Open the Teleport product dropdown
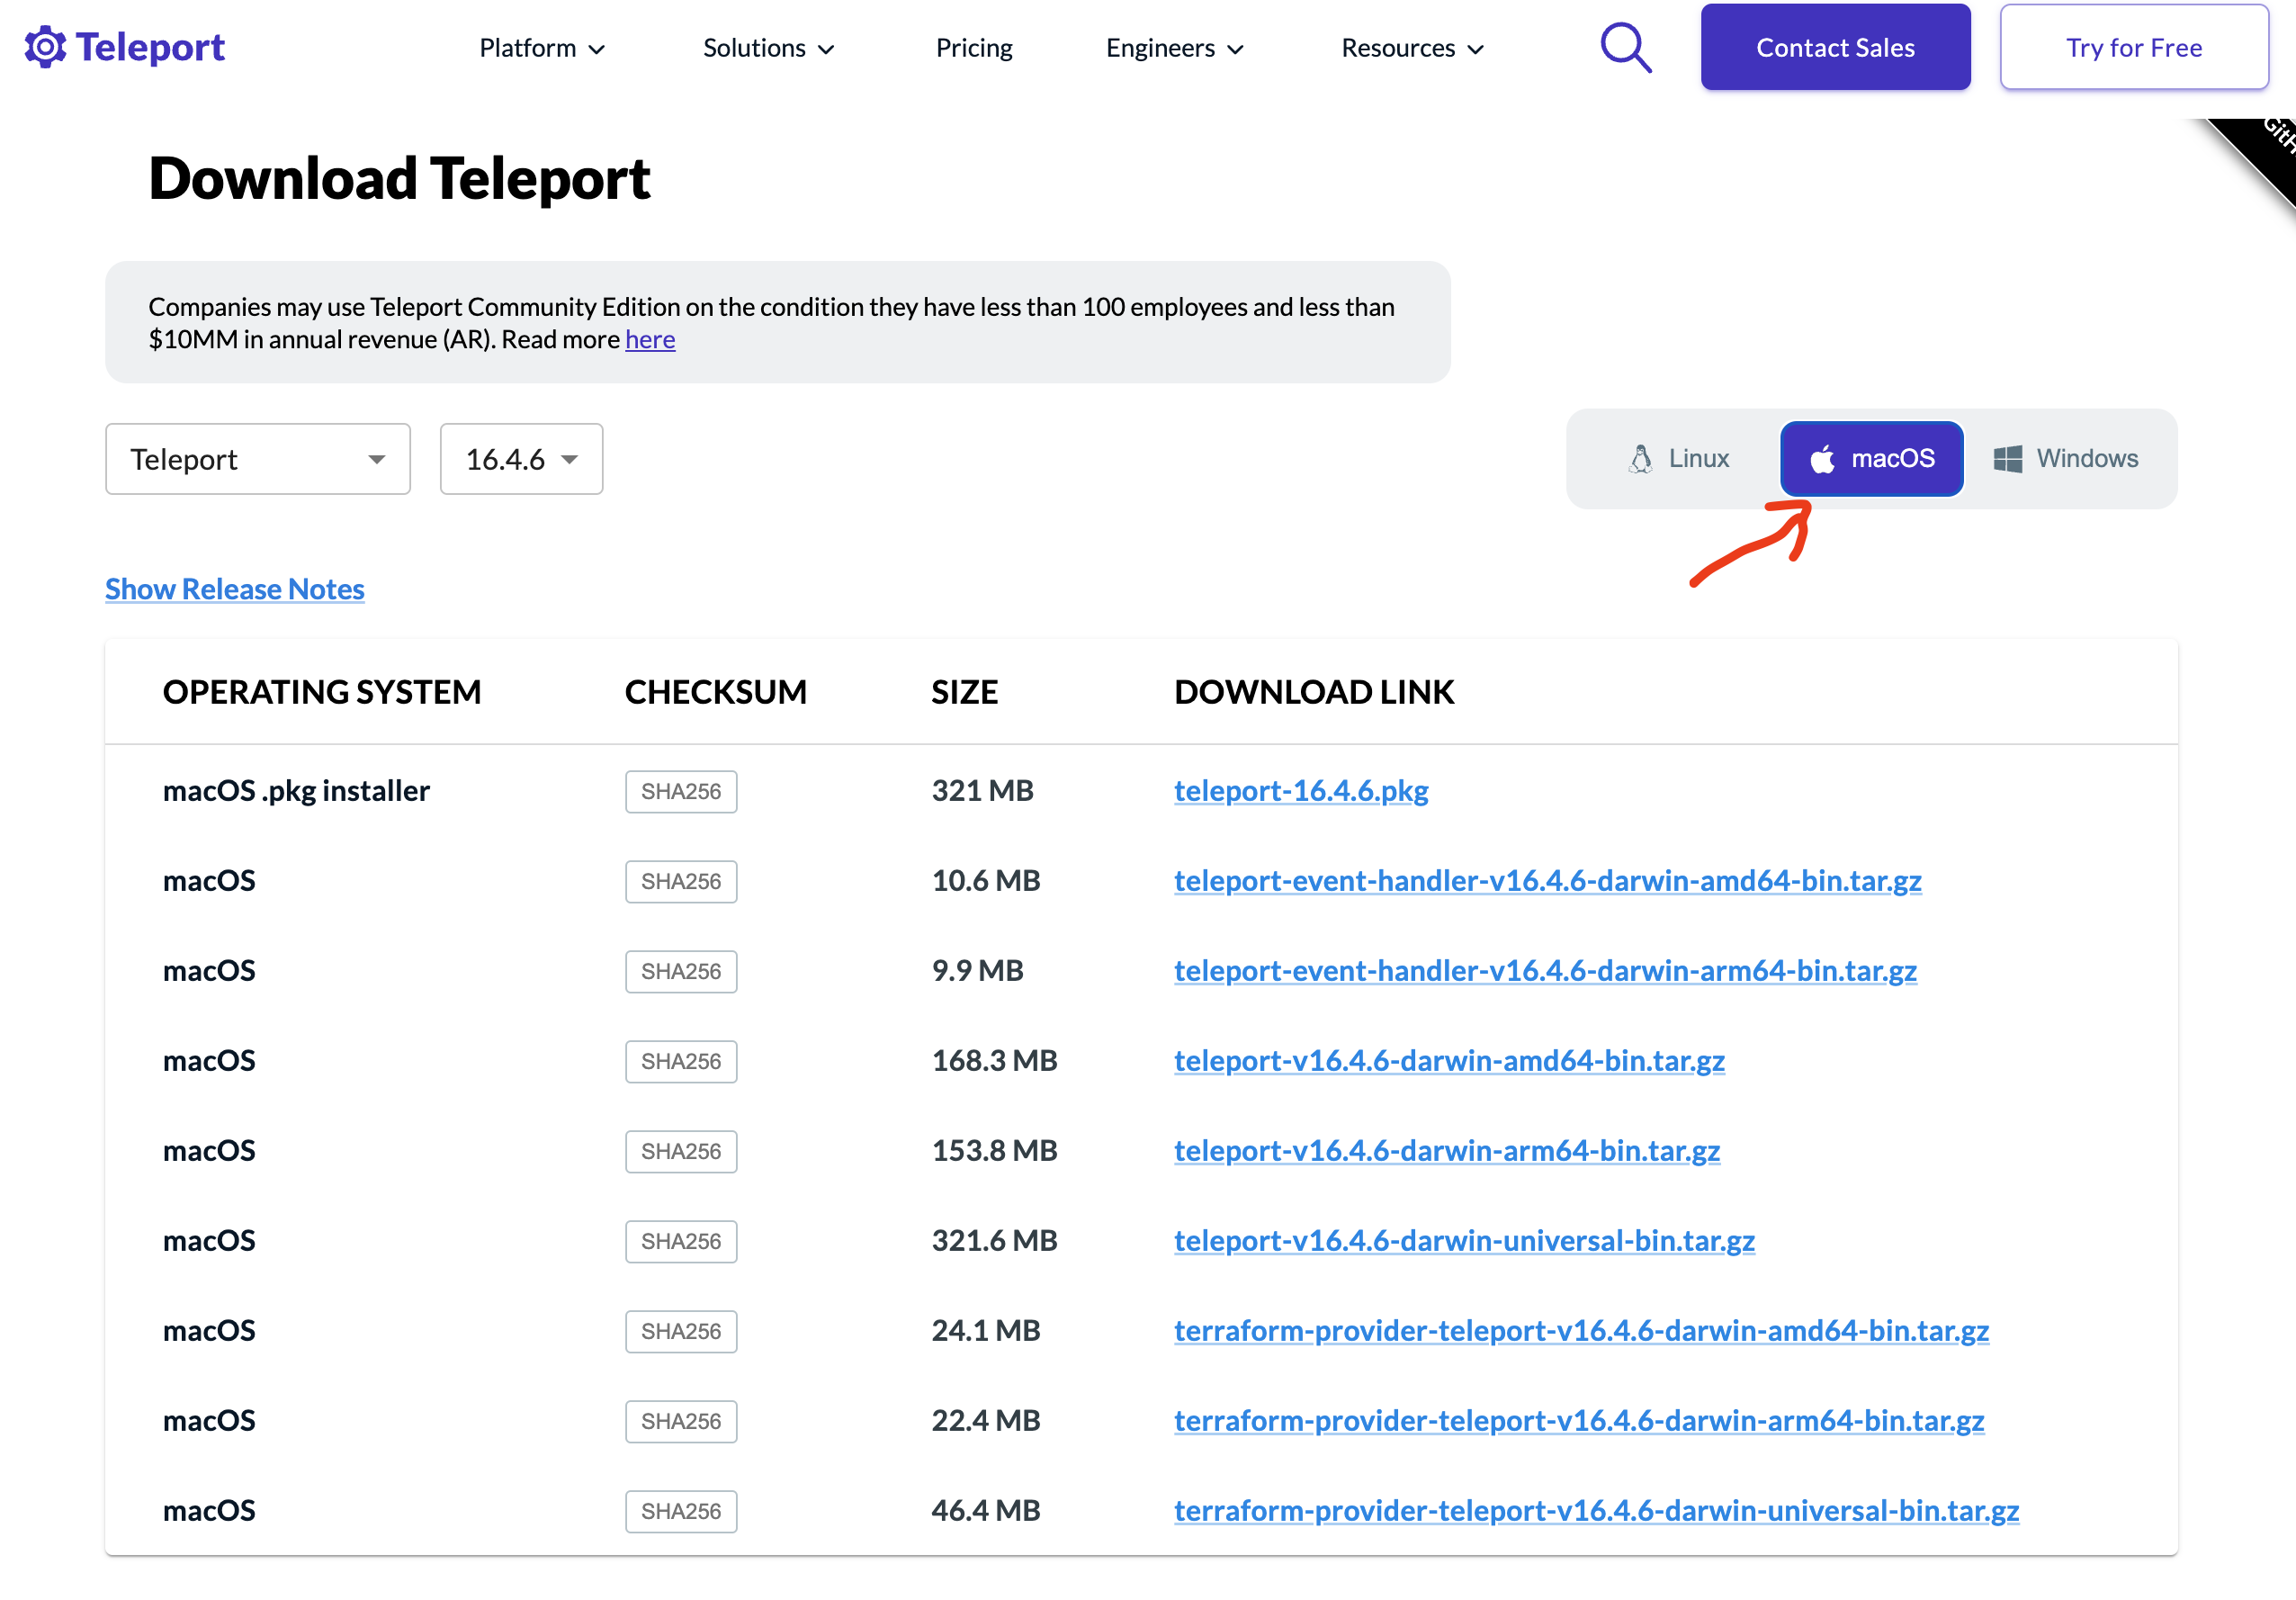The height and width of the screenshot is (1600, 2296). pos(257,459)
